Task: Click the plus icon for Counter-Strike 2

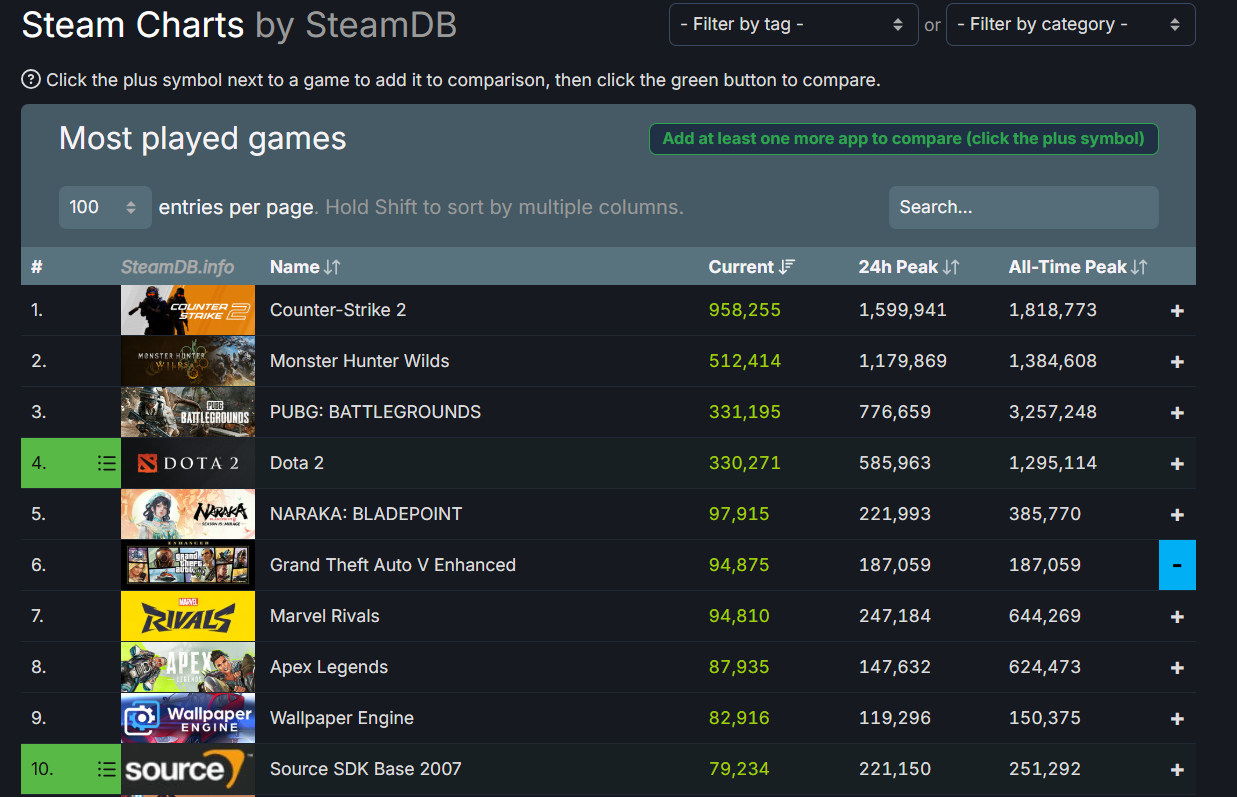Action: (1177, 311)
